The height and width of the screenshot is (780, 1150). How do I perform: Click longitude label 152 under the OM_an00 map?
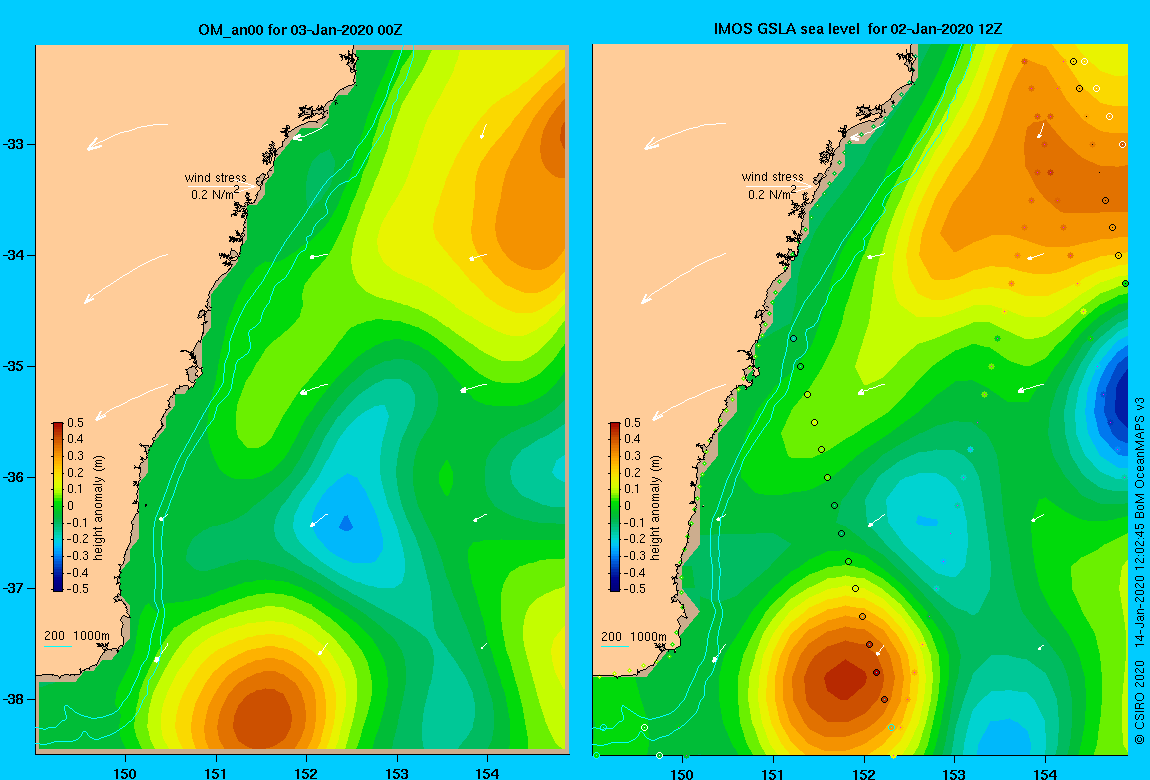coord(306,773)
